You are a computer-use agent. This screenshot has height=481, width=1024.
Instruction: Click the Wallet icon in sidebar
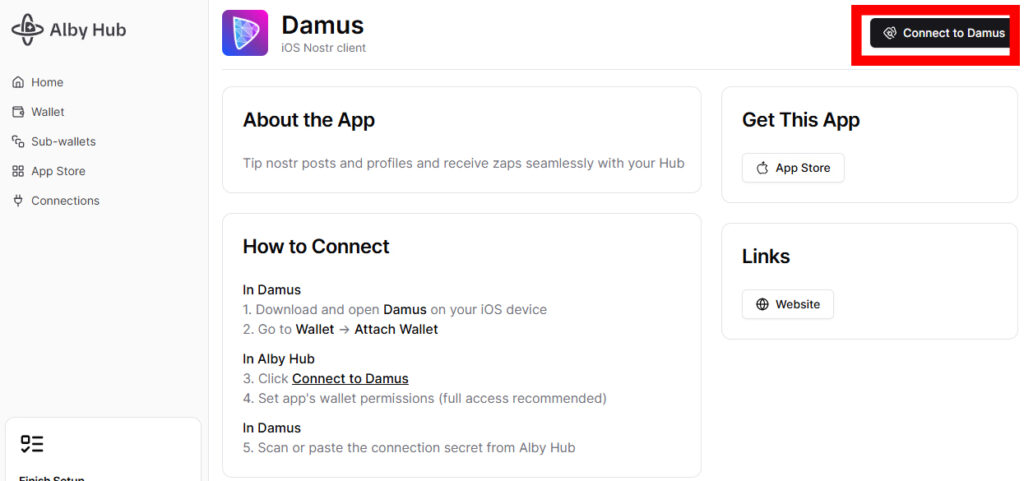click(x=18, y=112)
